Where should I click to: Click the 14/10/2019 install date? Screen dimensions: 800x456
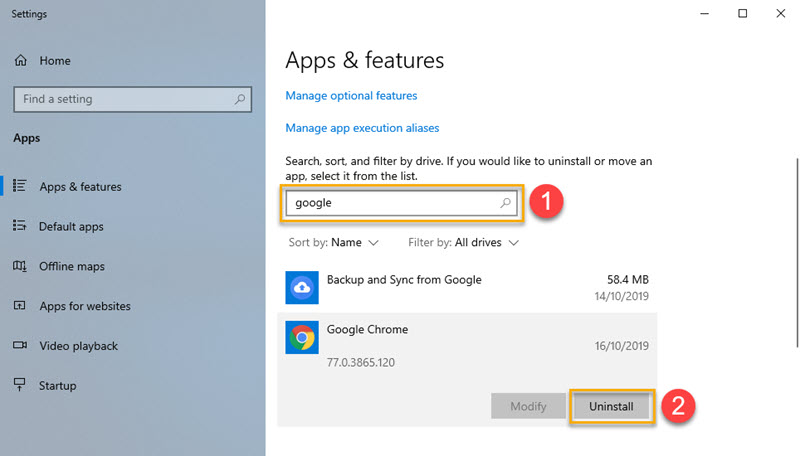621,296
